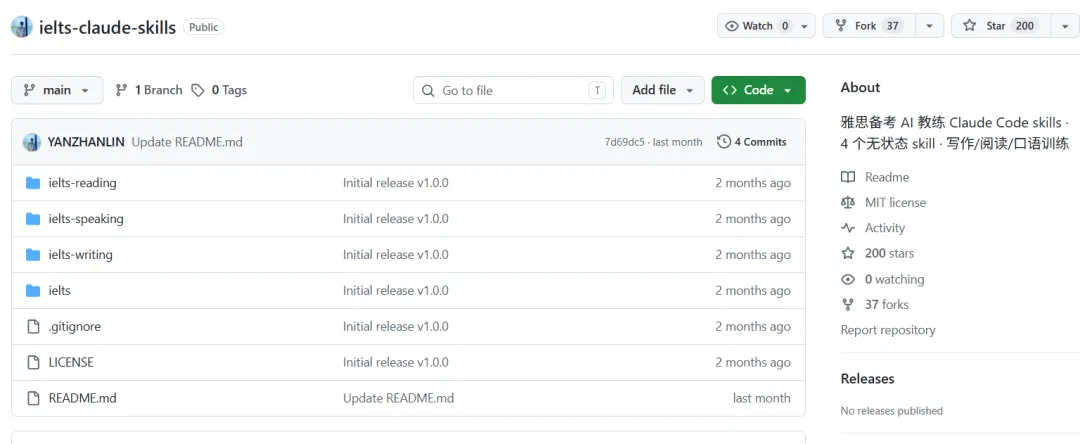Open the ielts-speaking folder name

86,219
